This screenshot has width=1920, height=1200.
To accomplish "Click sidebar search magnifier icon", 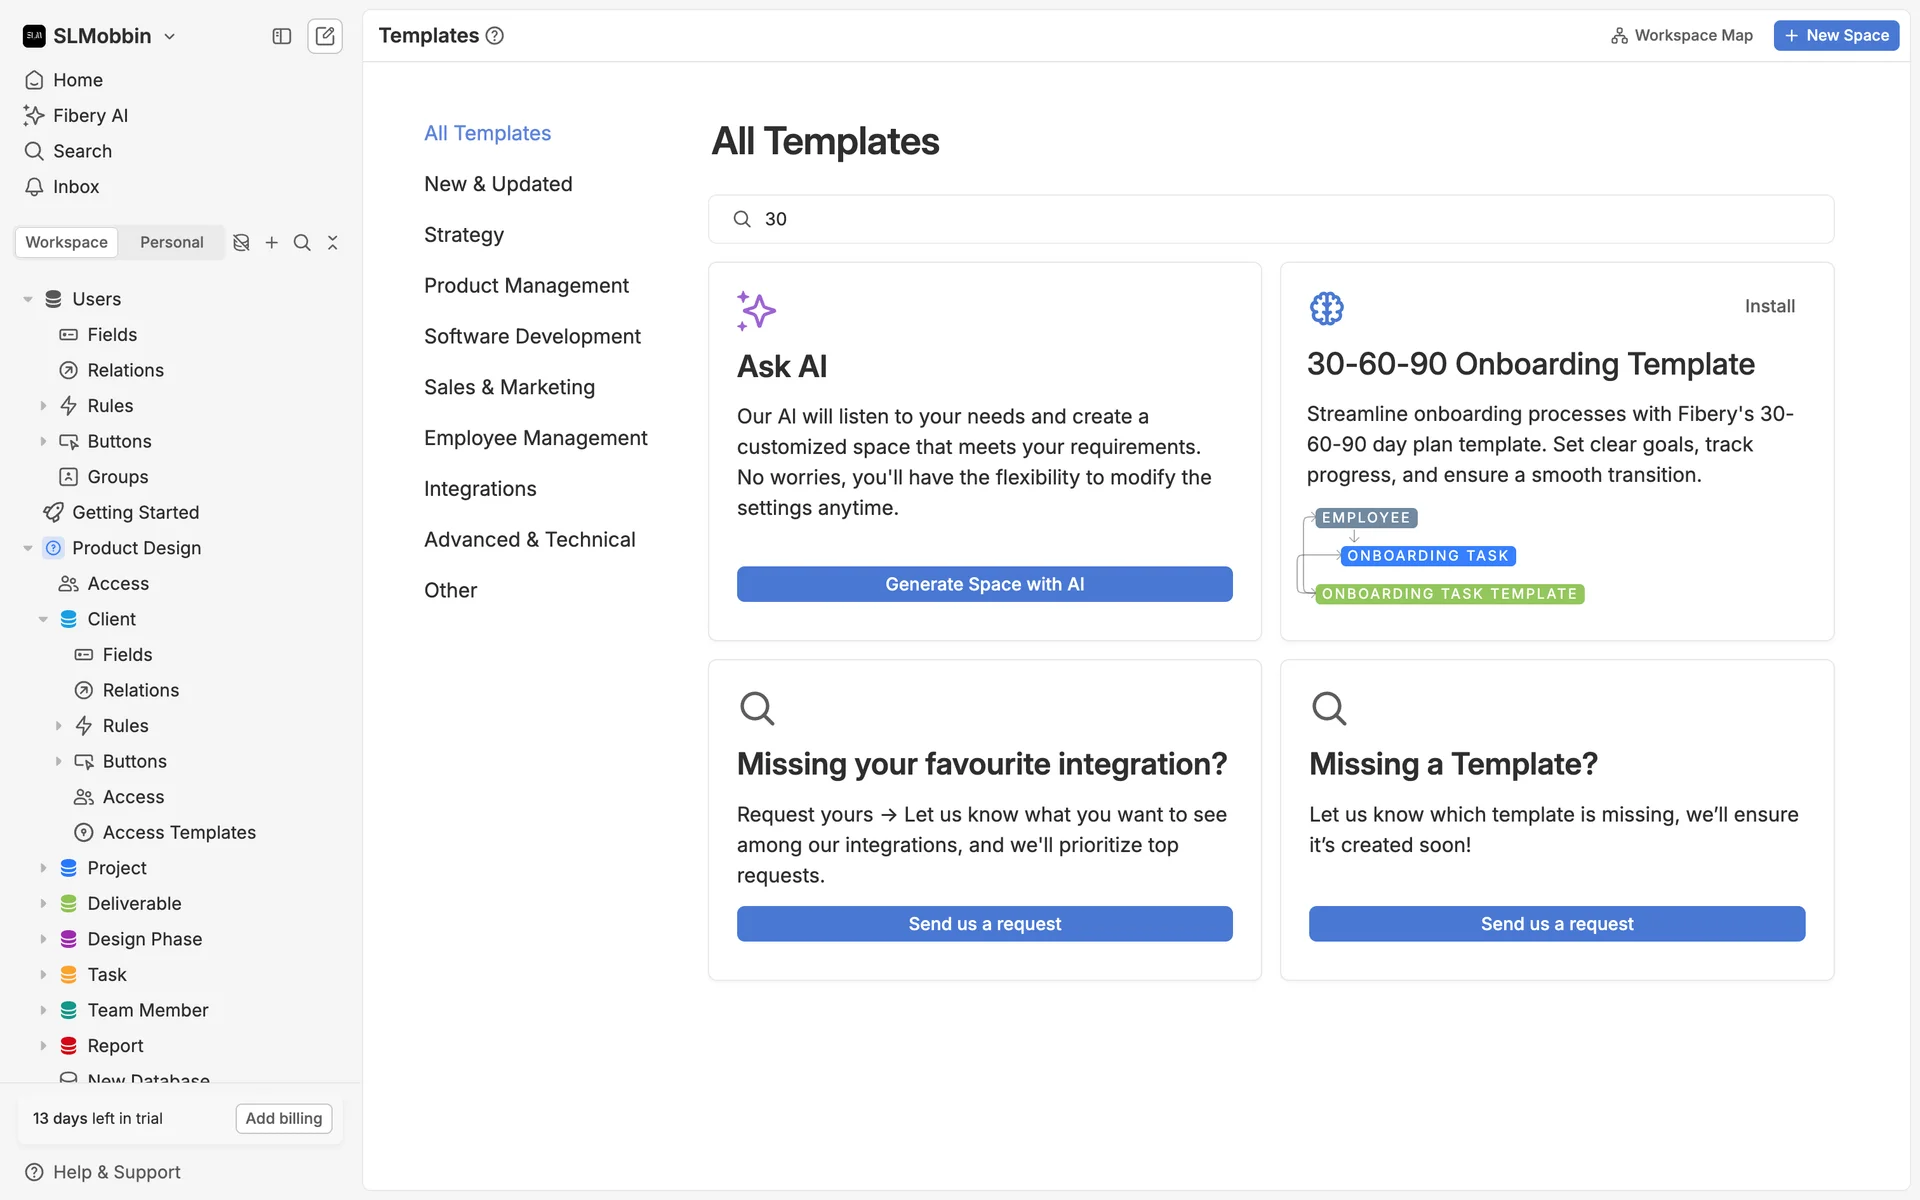I will click(302, 242).
